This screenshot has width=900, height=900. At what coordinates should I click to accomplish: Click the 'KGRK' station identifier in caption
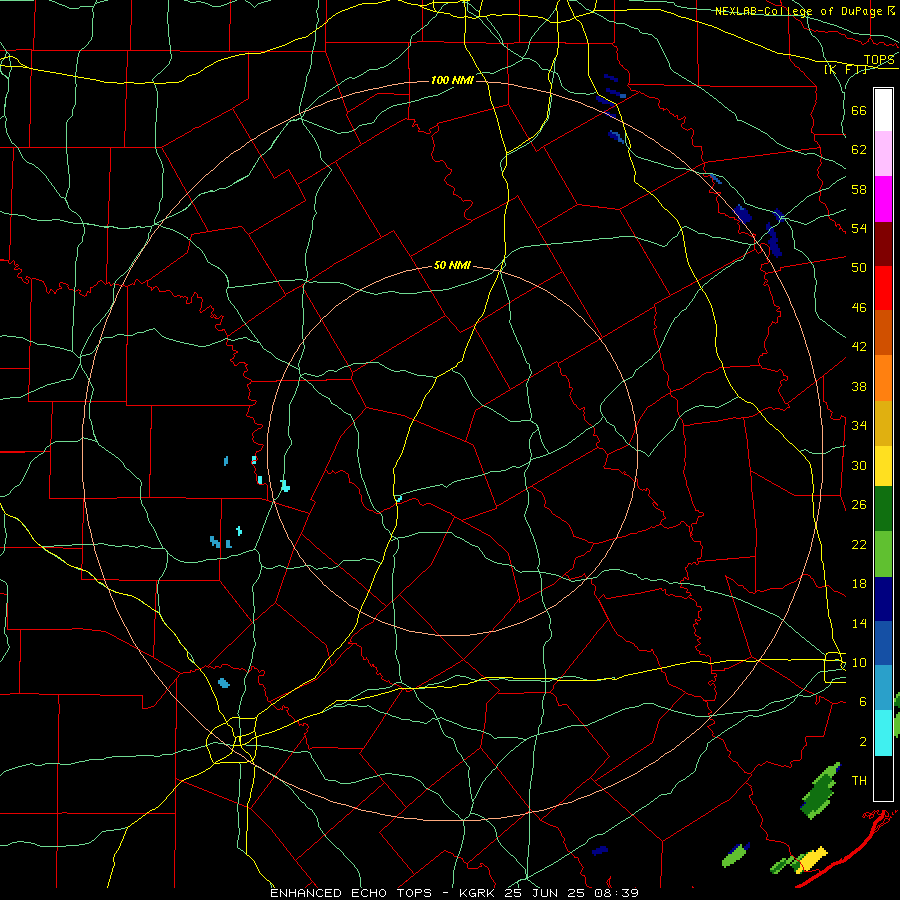coord(476,893)
